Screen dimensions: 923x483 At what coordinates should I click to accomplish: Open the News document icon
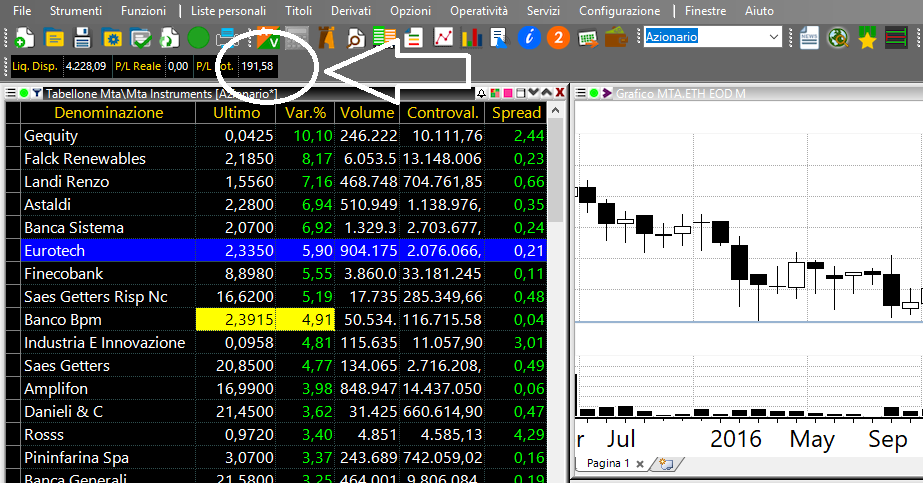(x=809, y=38)
